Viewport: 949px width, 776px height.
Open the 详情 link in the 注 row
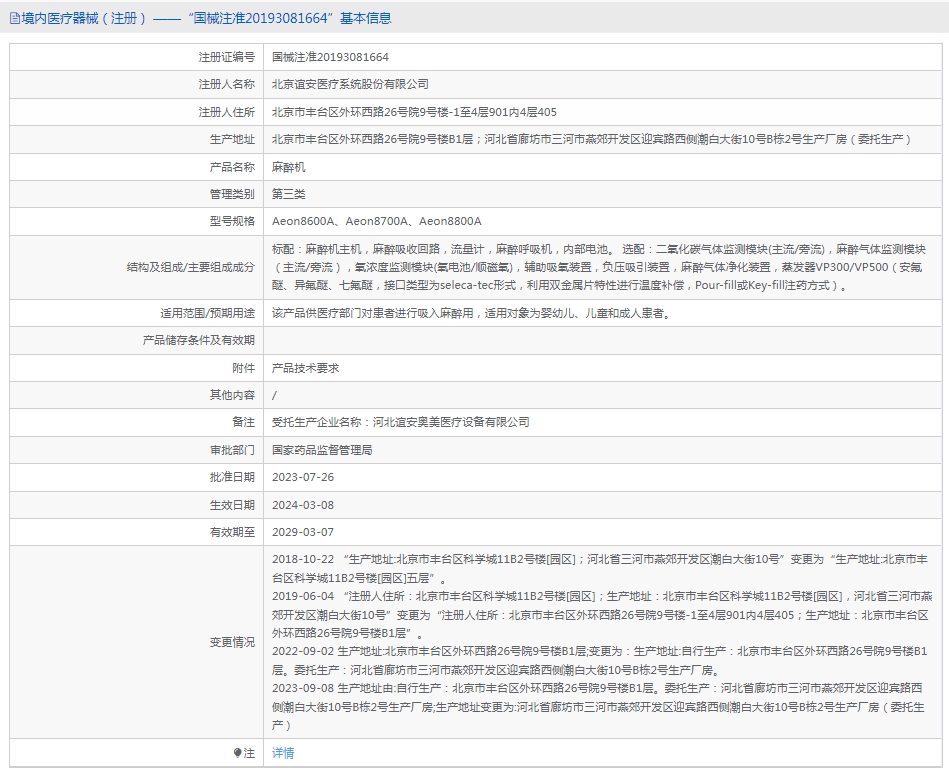(283, 753)
